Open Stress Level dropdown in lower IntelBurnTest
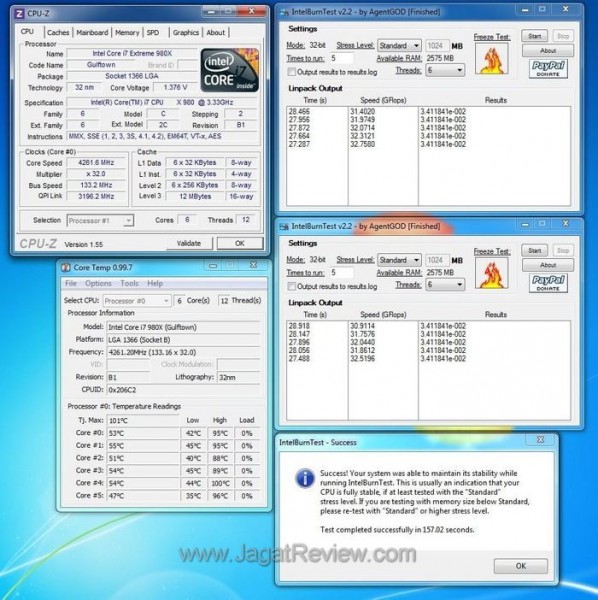598x600 pixels. coord(399,260)
